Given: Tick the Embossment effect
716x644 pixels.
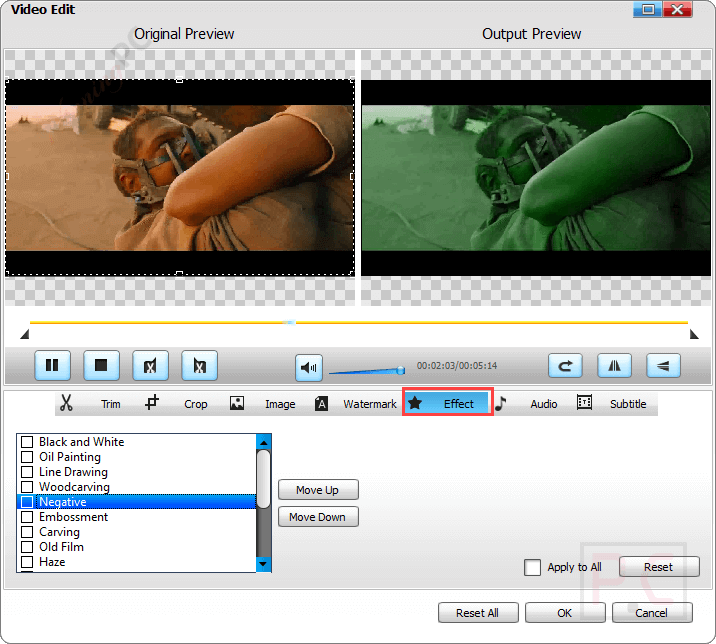Looking at the screenshot, I should pyautogui.click(x=27, y=517).
